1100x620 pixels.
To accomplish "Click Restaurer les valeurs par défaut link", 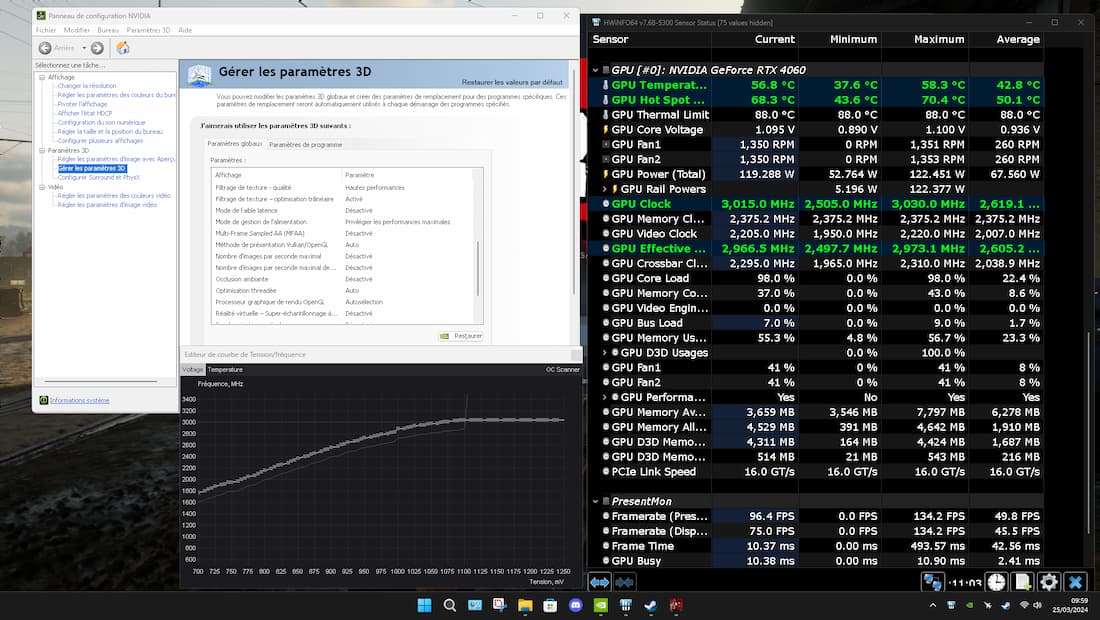I will click(512, 82).
